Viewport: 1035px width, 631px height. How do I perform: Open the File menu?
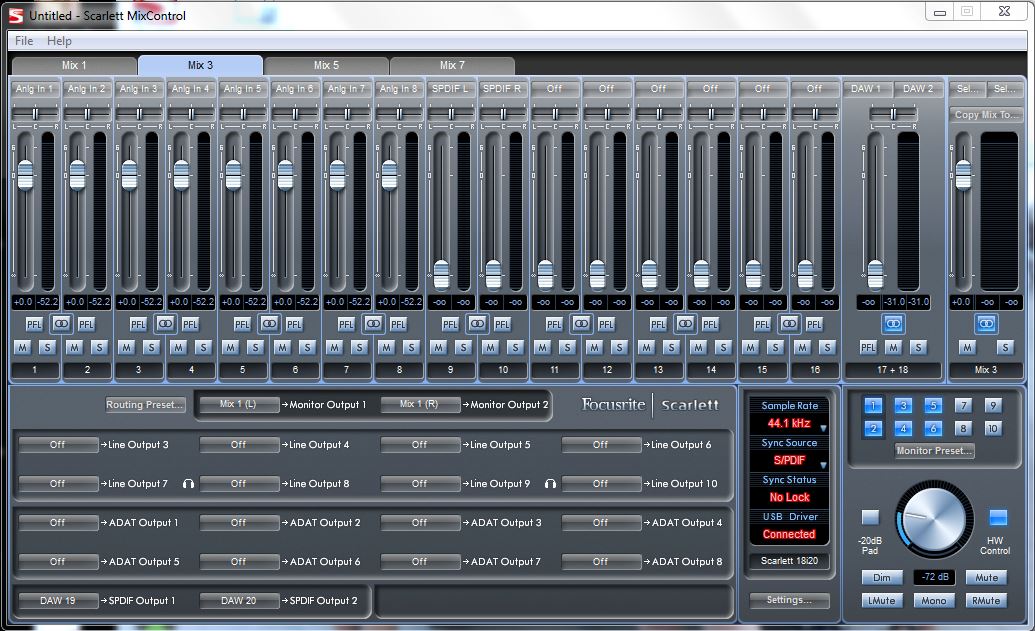coord(24,41)
